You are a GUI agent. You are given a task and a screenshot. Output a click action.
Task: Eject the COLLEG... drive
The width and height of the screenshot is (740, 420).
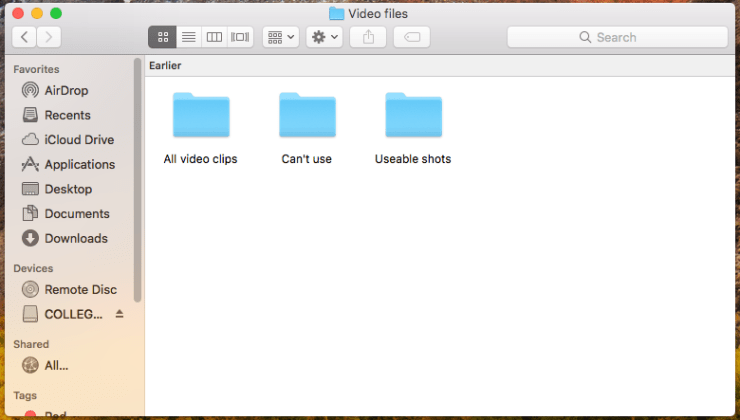click(x=120, y=314)
